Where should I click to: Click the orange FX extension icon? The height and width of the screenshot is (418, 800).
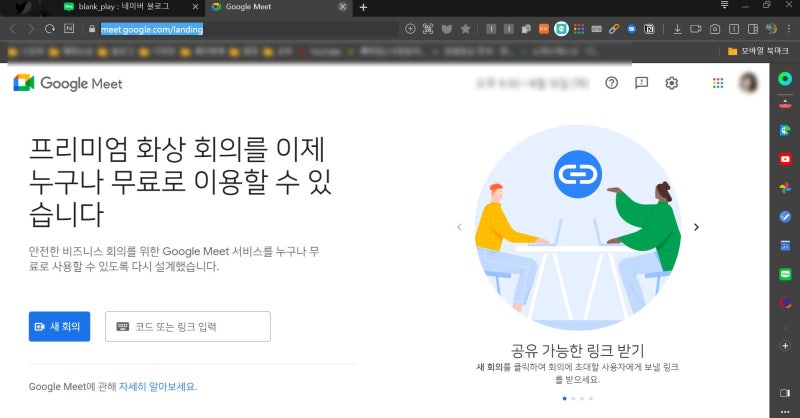[x=544, y=29]
